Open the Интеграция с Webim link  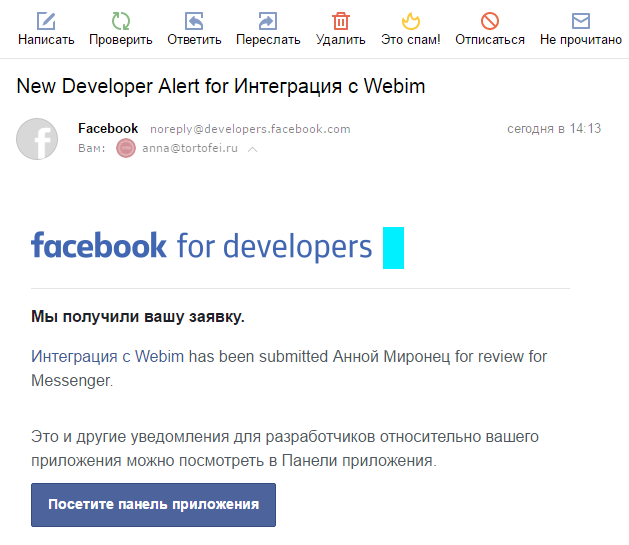pyautogui.click(x=108, y=356)
